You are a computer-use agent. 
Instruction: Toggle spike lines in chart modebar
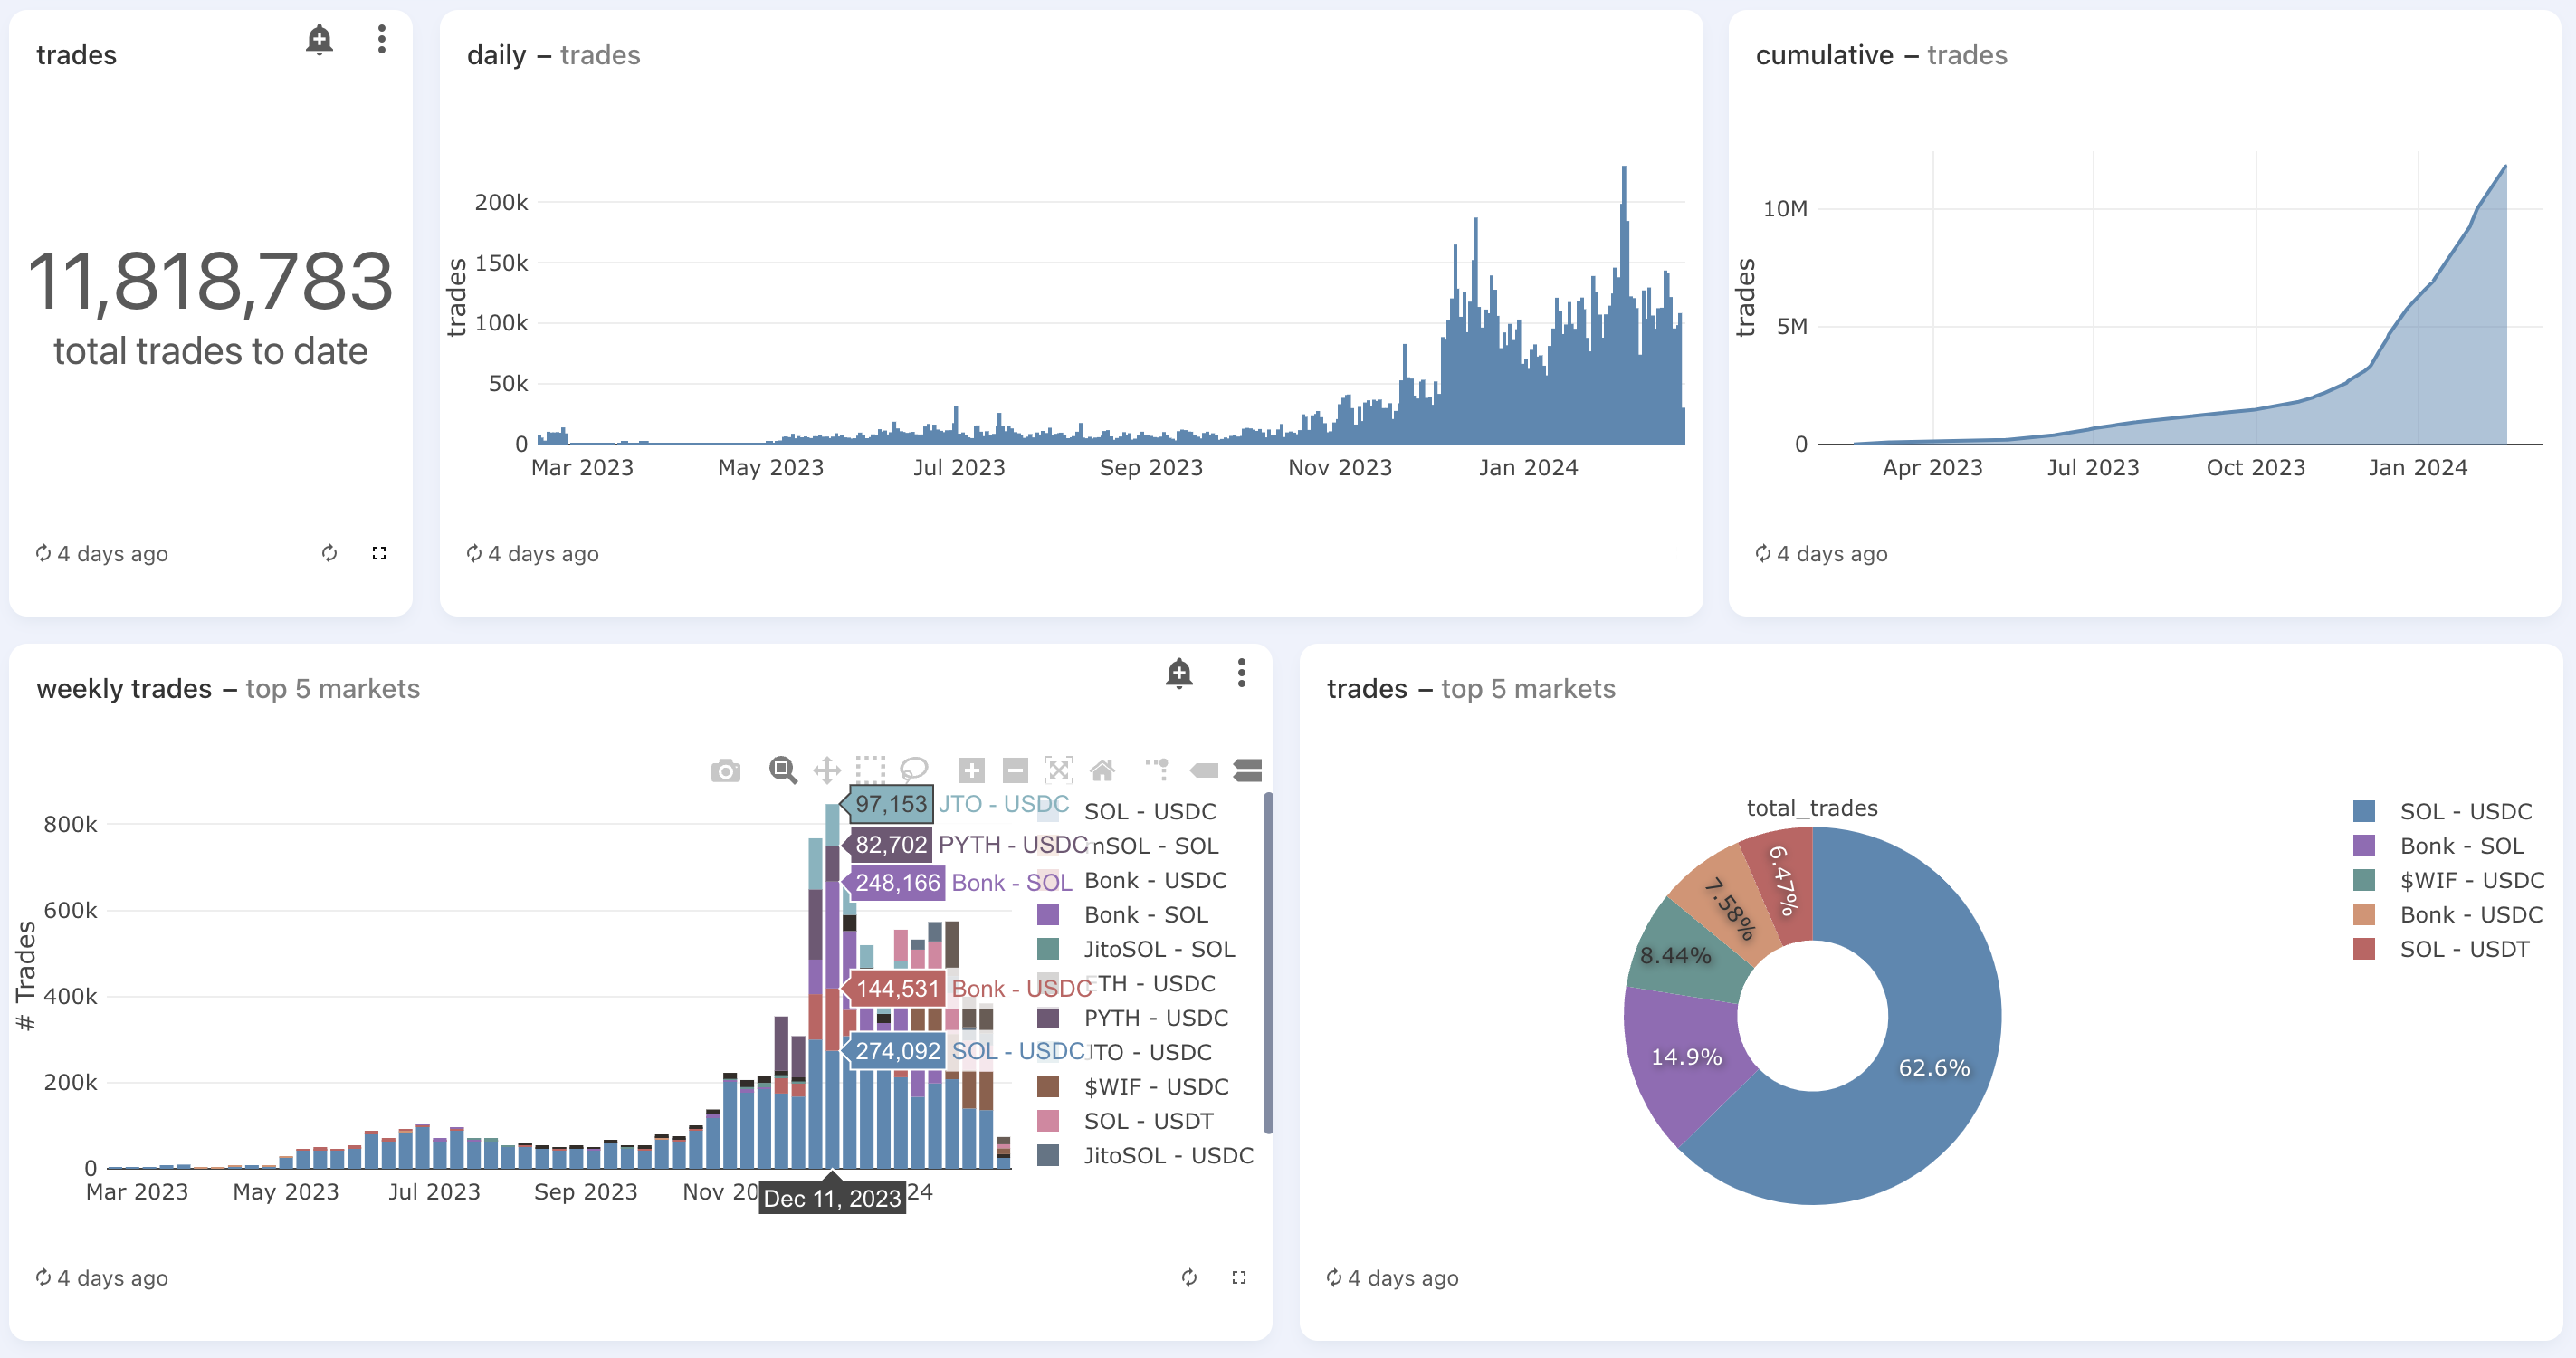coord(1158,770)
